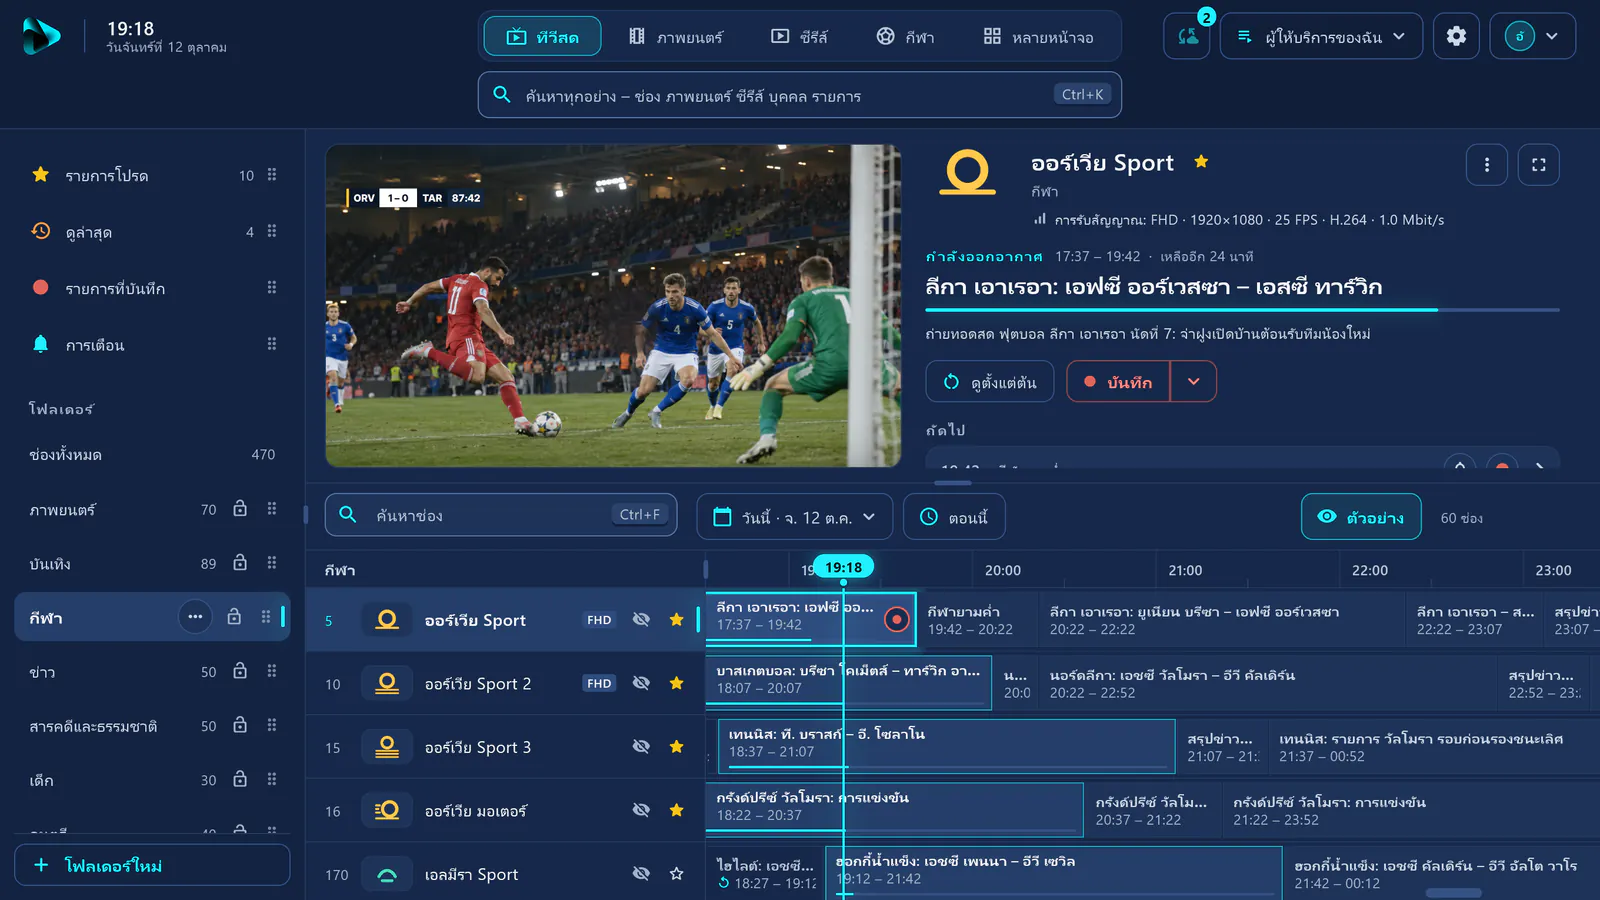Click the fullscreen icon beside ออร์เวีย Sport
The height and width of the screenshot is (900, 1600).
(1539, 165)
